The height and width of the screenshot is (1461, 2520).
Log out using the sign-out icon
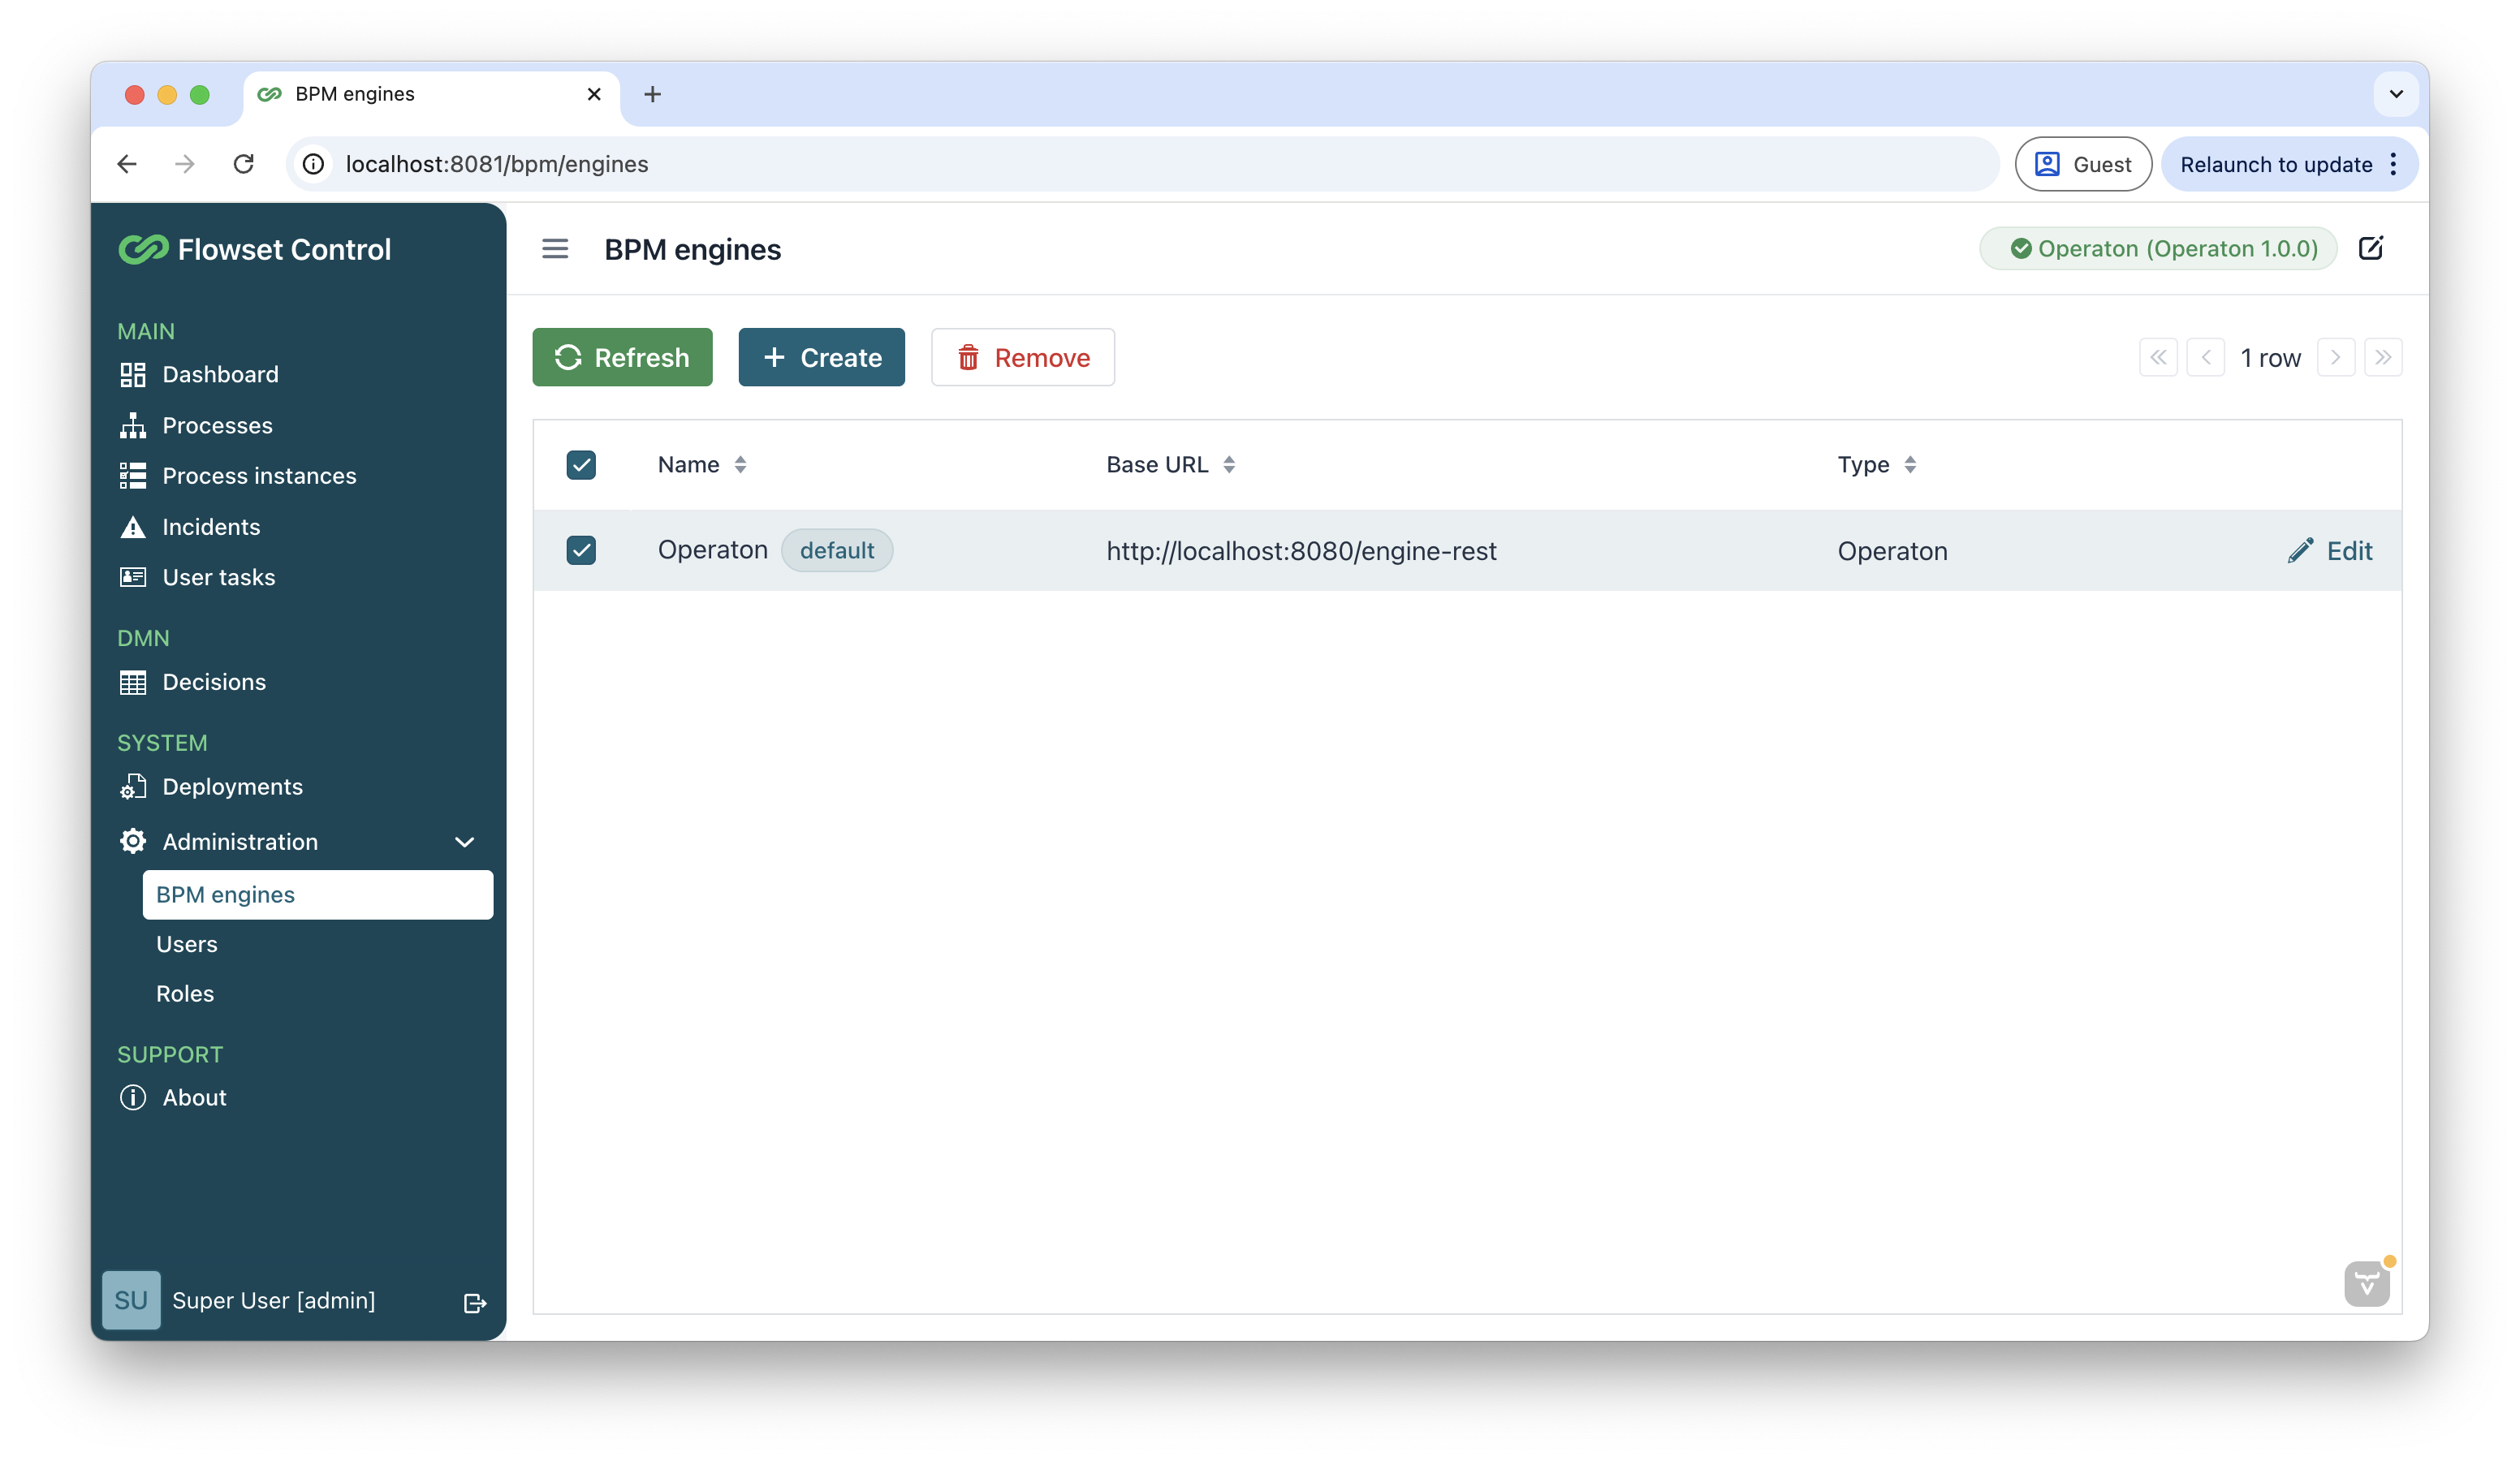tap(474, 1301)
